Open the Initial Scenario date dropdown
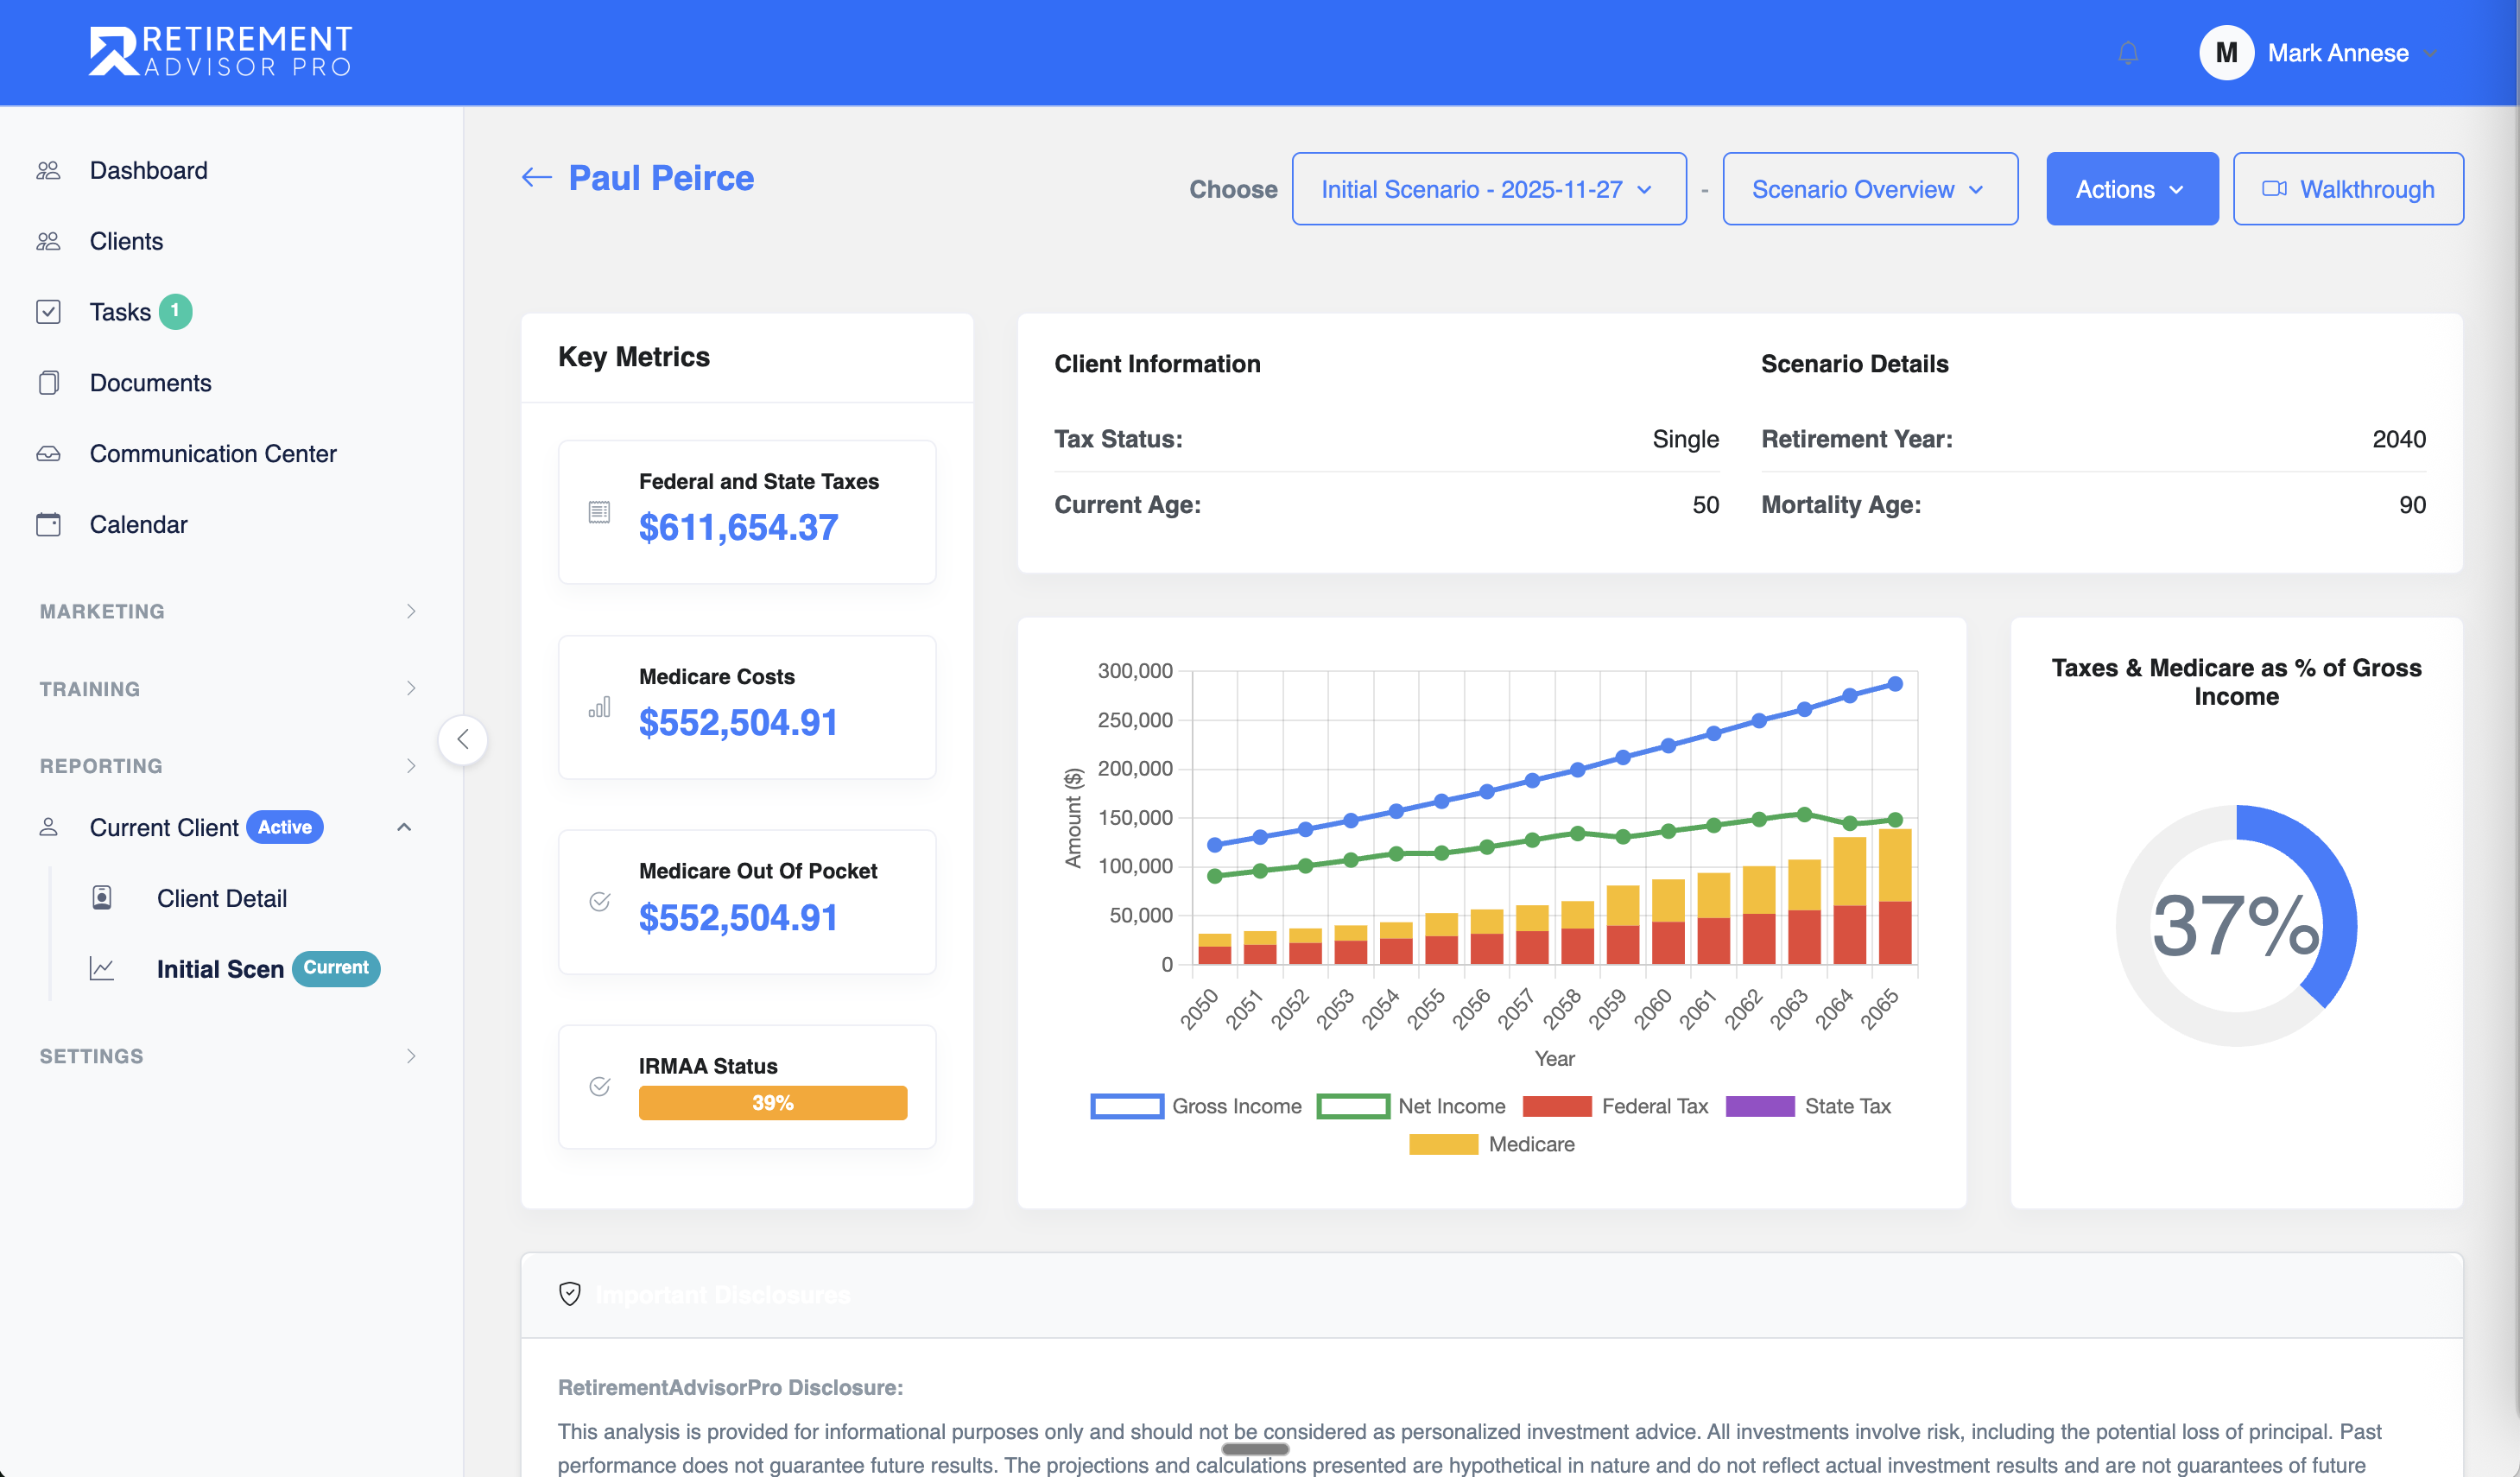The image size is (2520, 1477). (x=1488, y=188)
